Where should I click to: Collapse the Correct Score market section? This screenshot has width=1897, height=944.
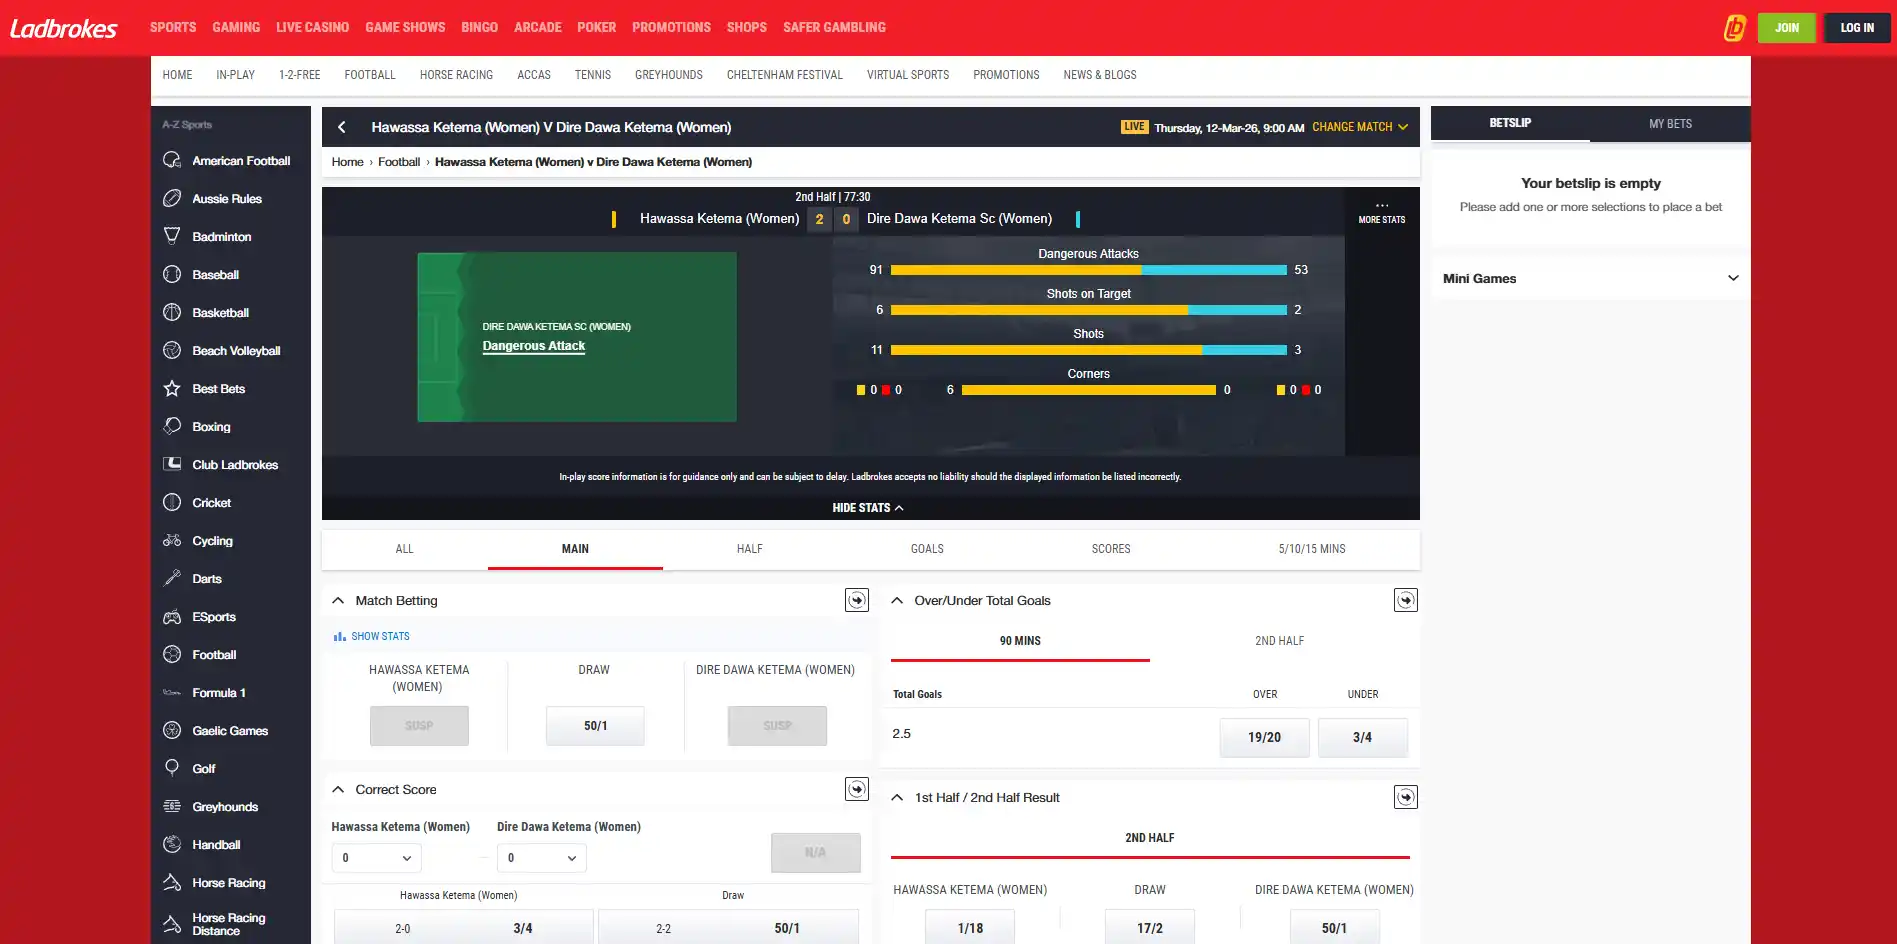pyautogui.click(x=338, y=790)
